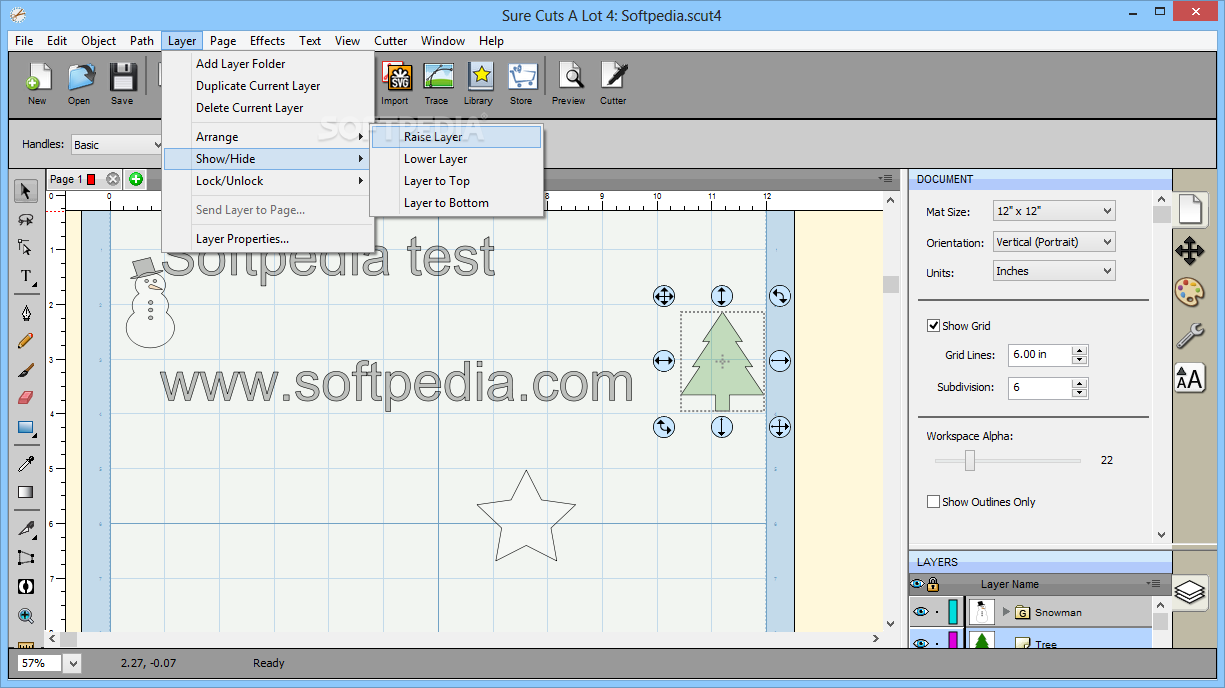Screen dimensions: 1225x688
Task: Select the Knife tool
Action: click(x=26, y=528)
